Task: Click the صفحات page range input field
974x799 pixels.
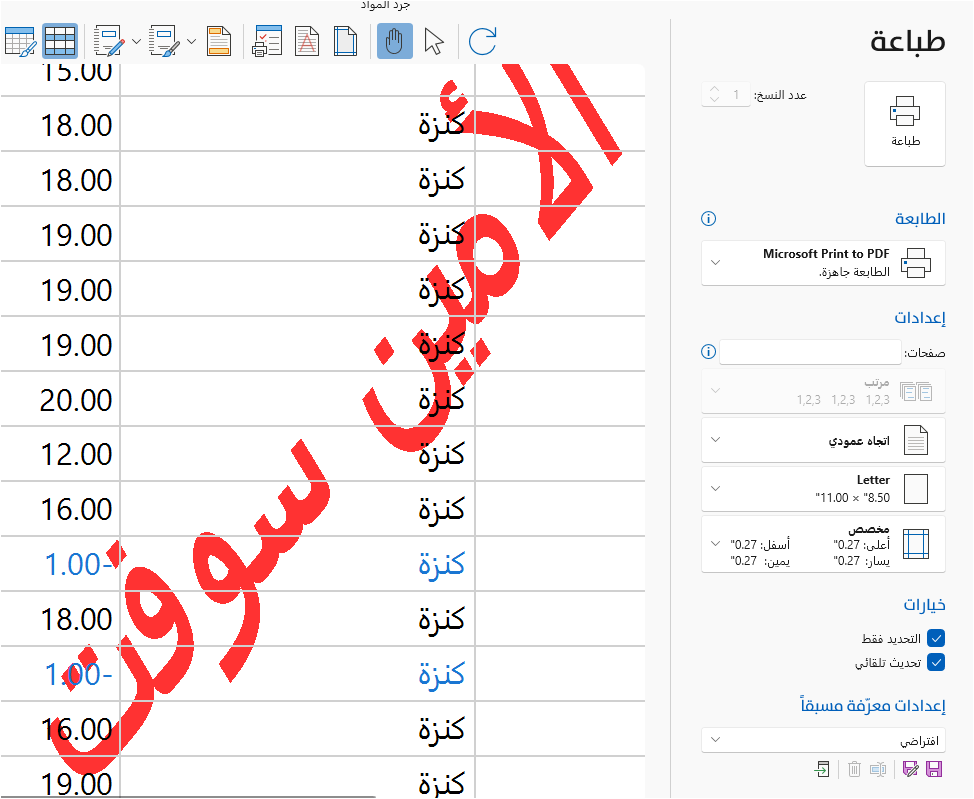Action: [x=810, y=352]
